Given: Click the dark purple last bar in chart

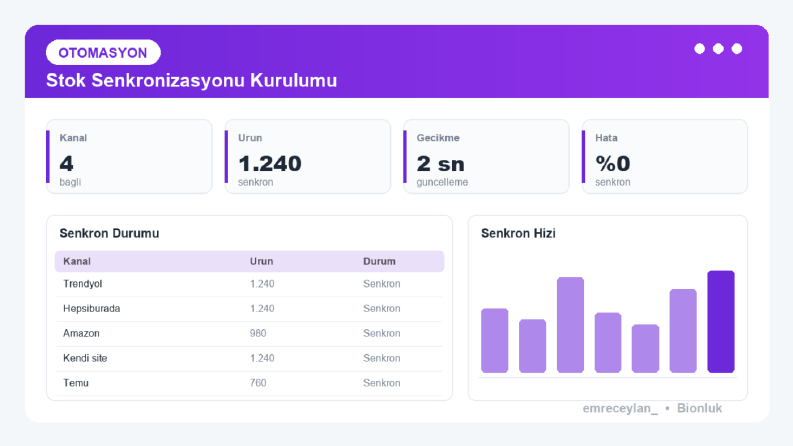Looking at the screenshot, I should (x=721, y=322).
